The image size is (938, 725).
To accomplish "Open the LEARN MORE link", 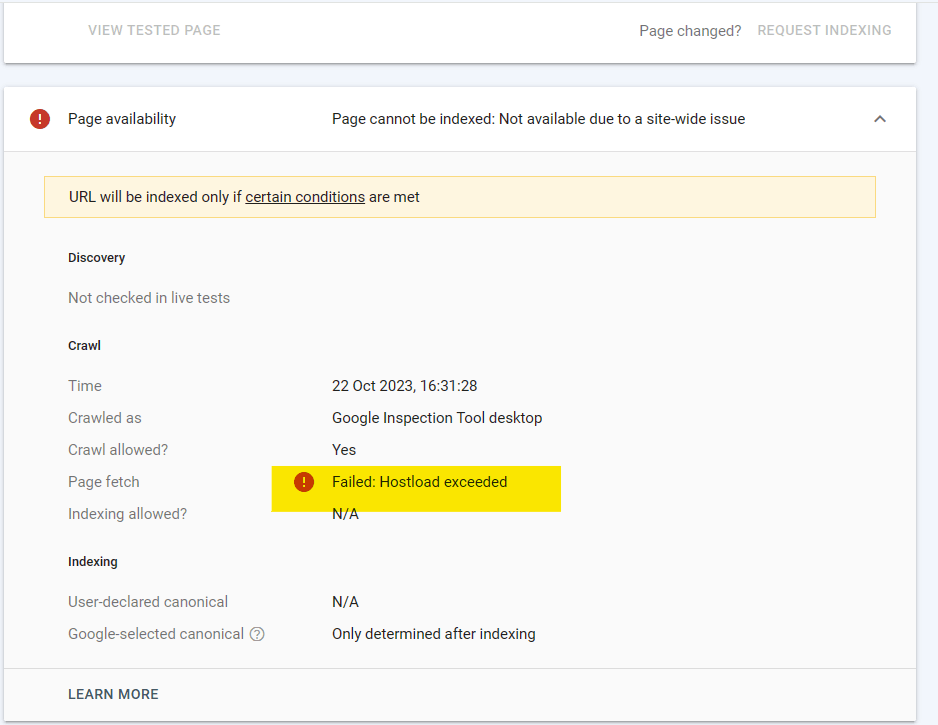I will (x=113, y=694).
